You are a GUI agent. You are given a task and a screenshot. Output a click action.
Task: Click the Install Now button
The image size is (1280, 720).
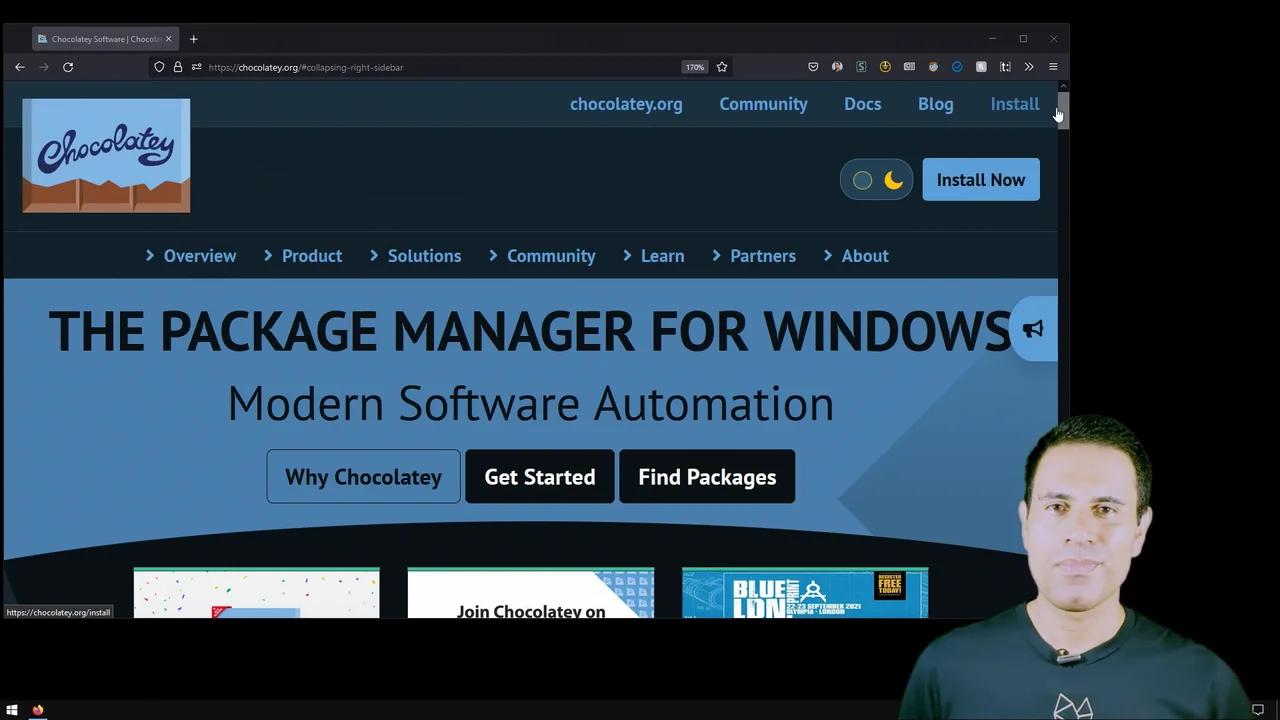980,179
